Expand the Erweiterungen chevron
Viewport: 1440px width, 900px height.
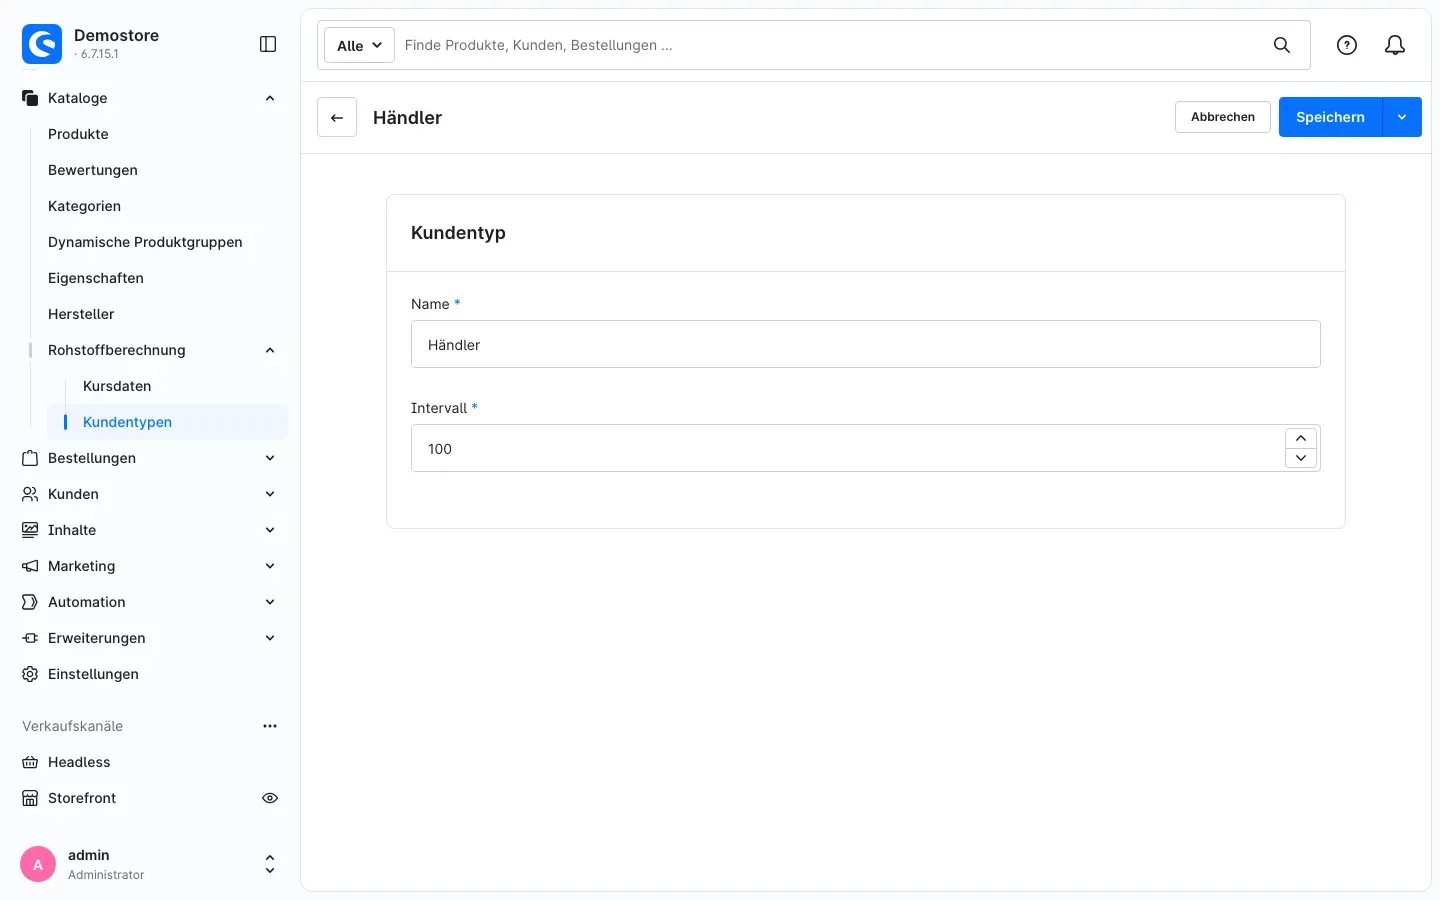click(270, 638)
